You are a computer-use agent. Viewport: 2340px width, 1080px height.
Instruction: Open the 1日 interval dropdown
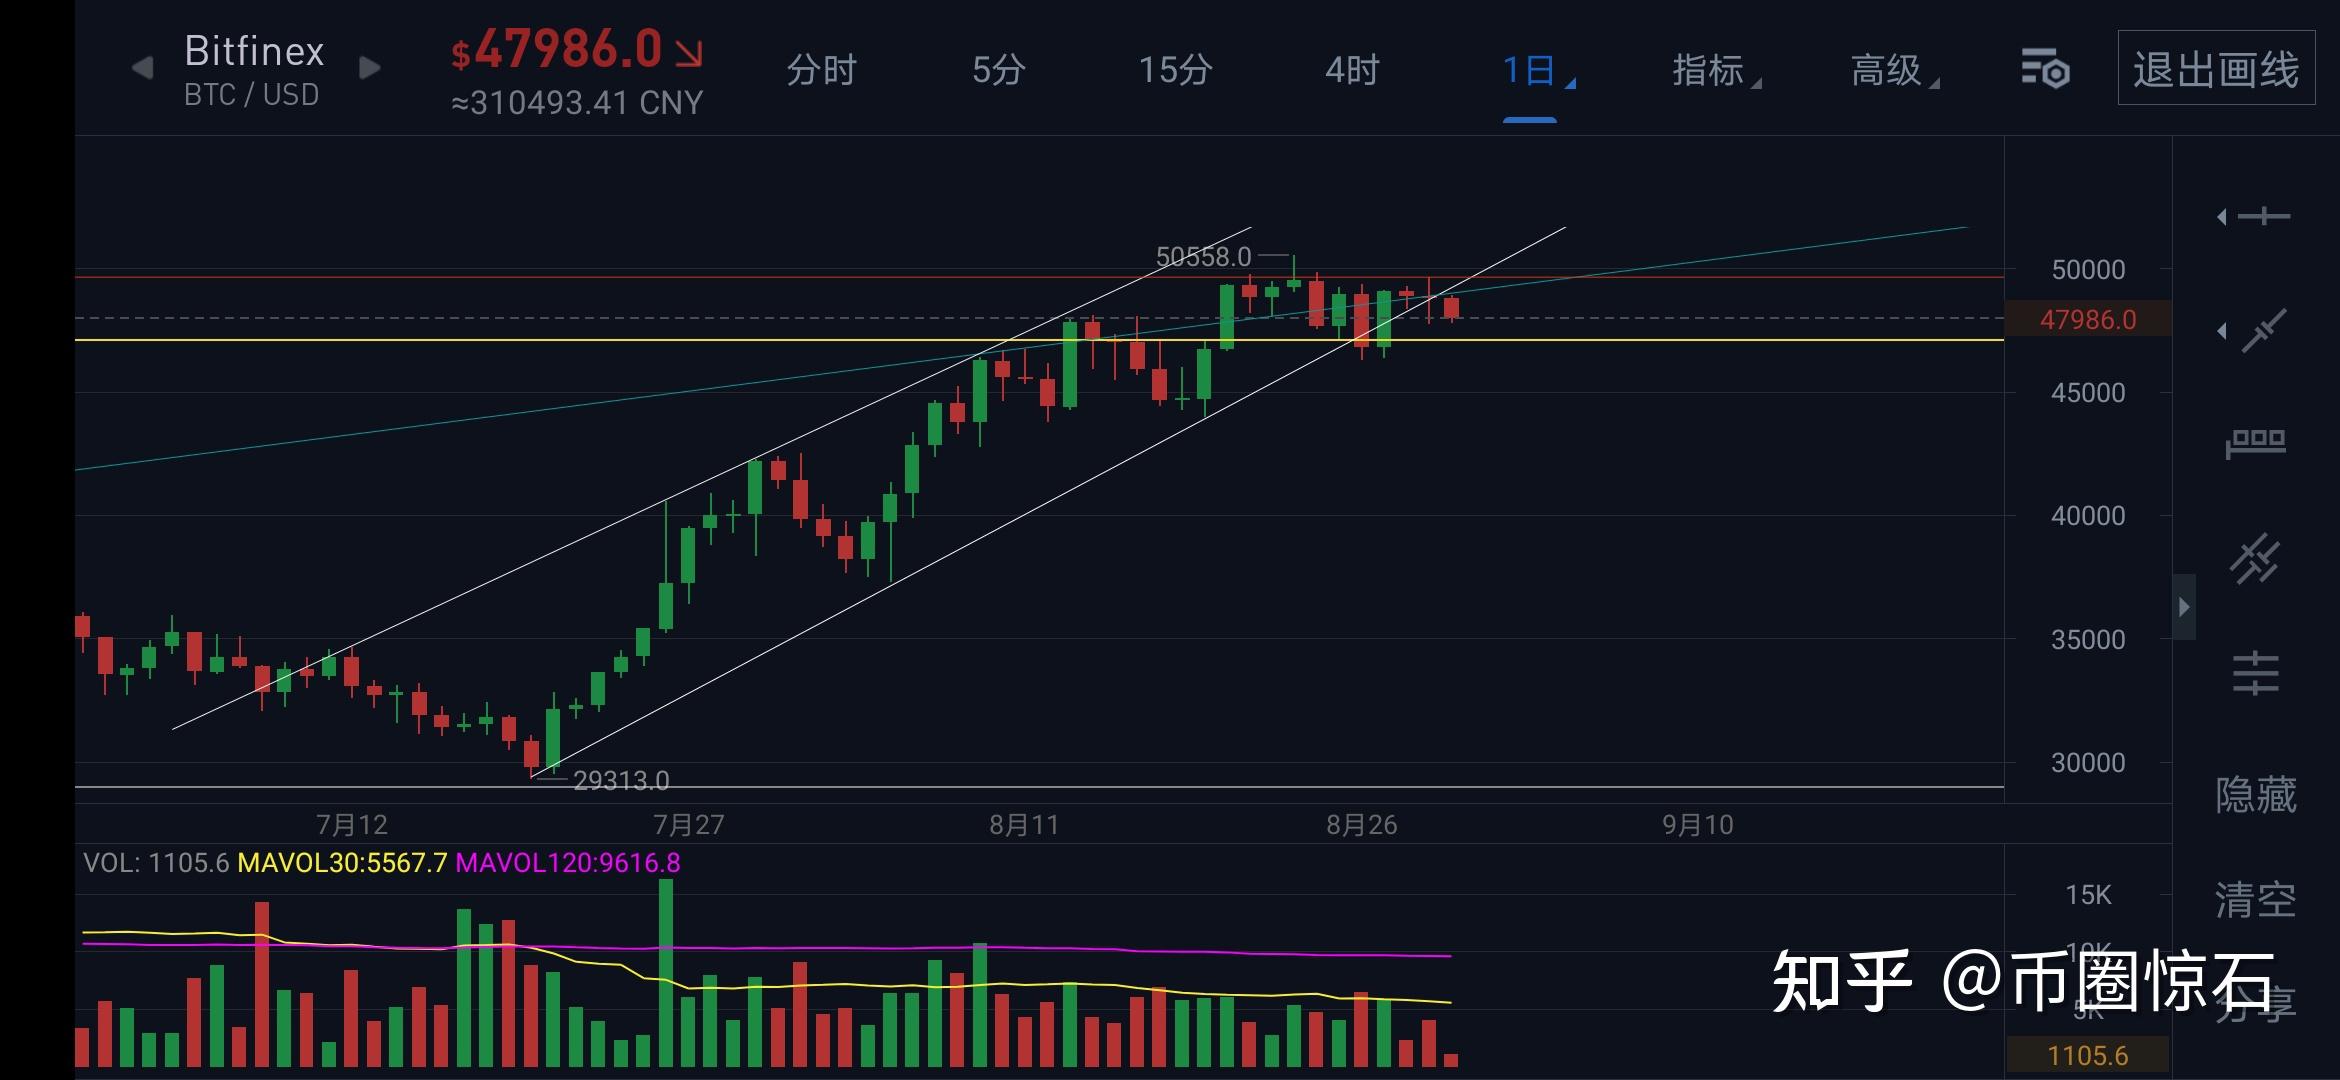1537,70
